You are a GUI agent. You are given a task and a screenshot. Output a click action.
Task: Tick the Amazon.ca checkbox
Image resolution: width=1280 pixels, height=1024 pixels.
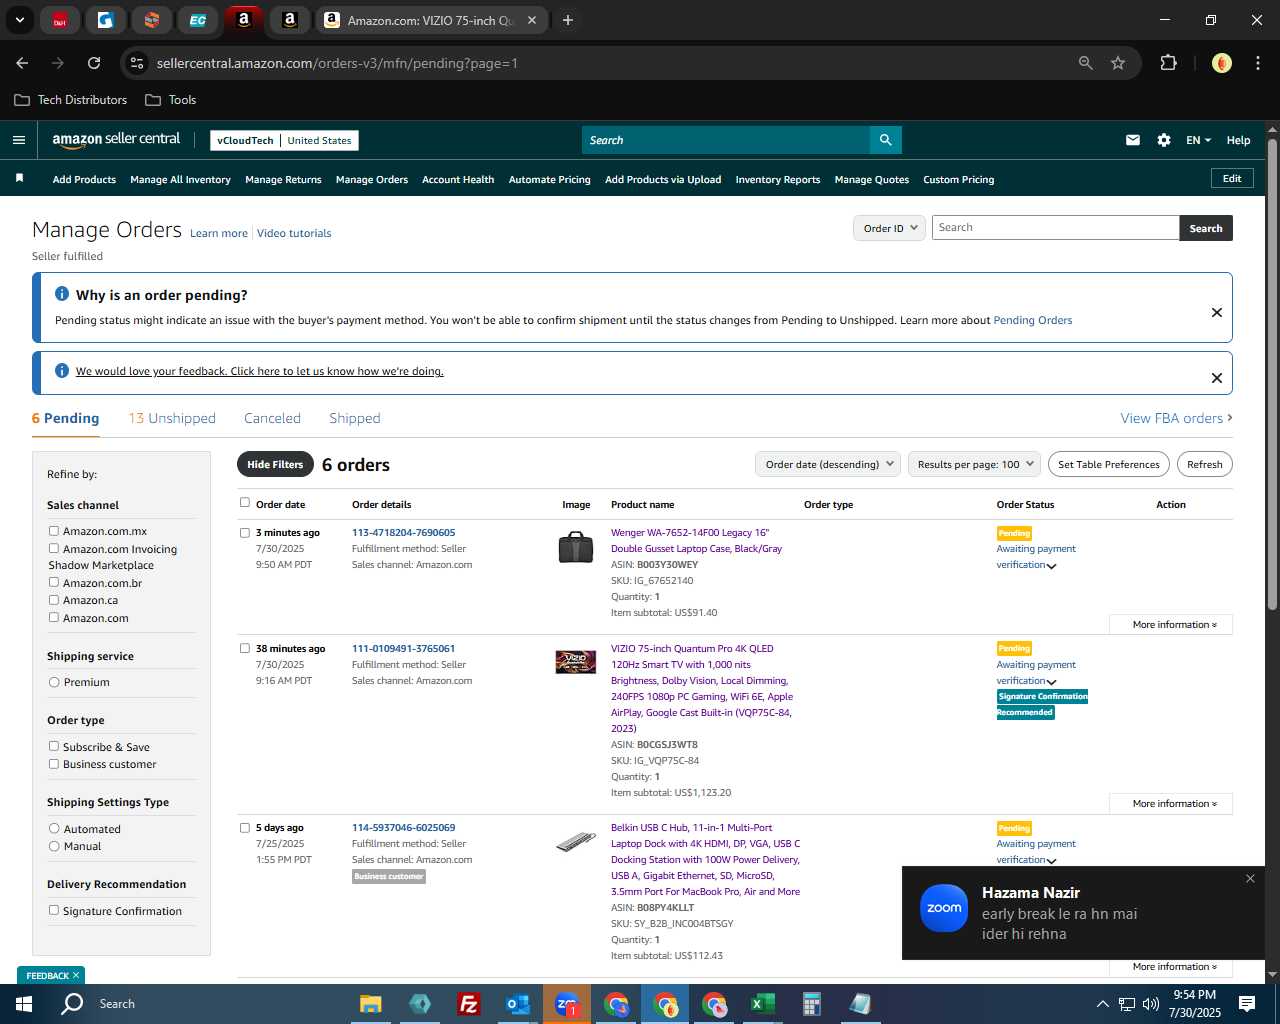[54, 600]
